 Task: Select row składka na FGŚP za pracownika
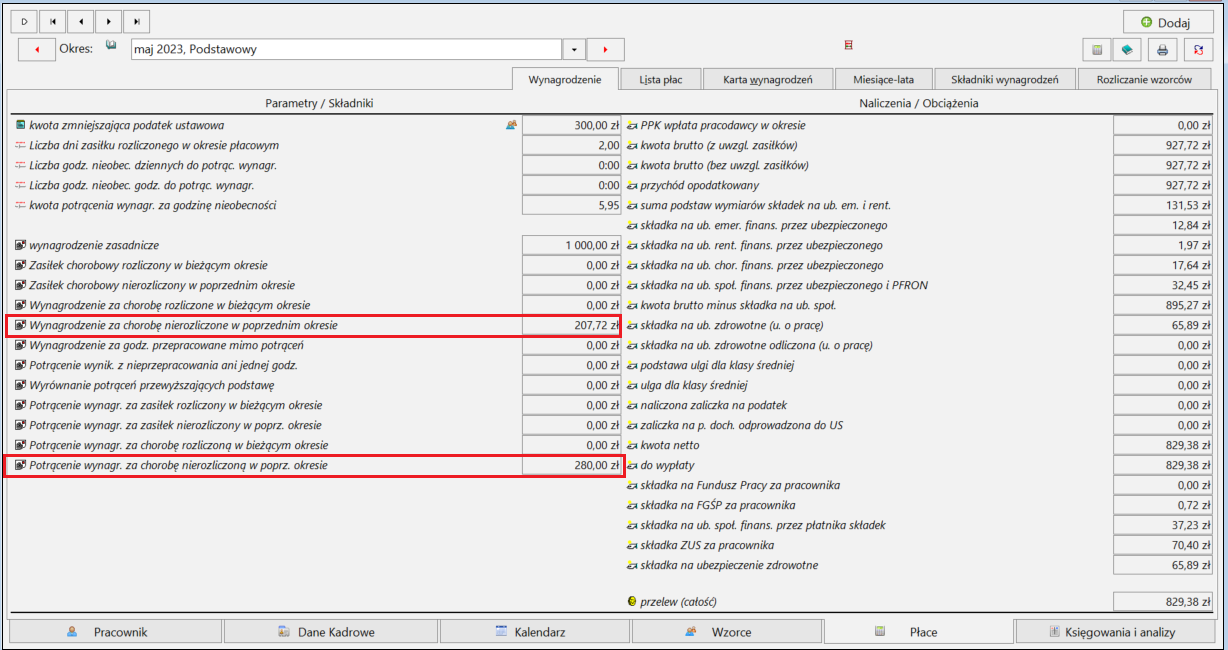(x=919, y=505)
